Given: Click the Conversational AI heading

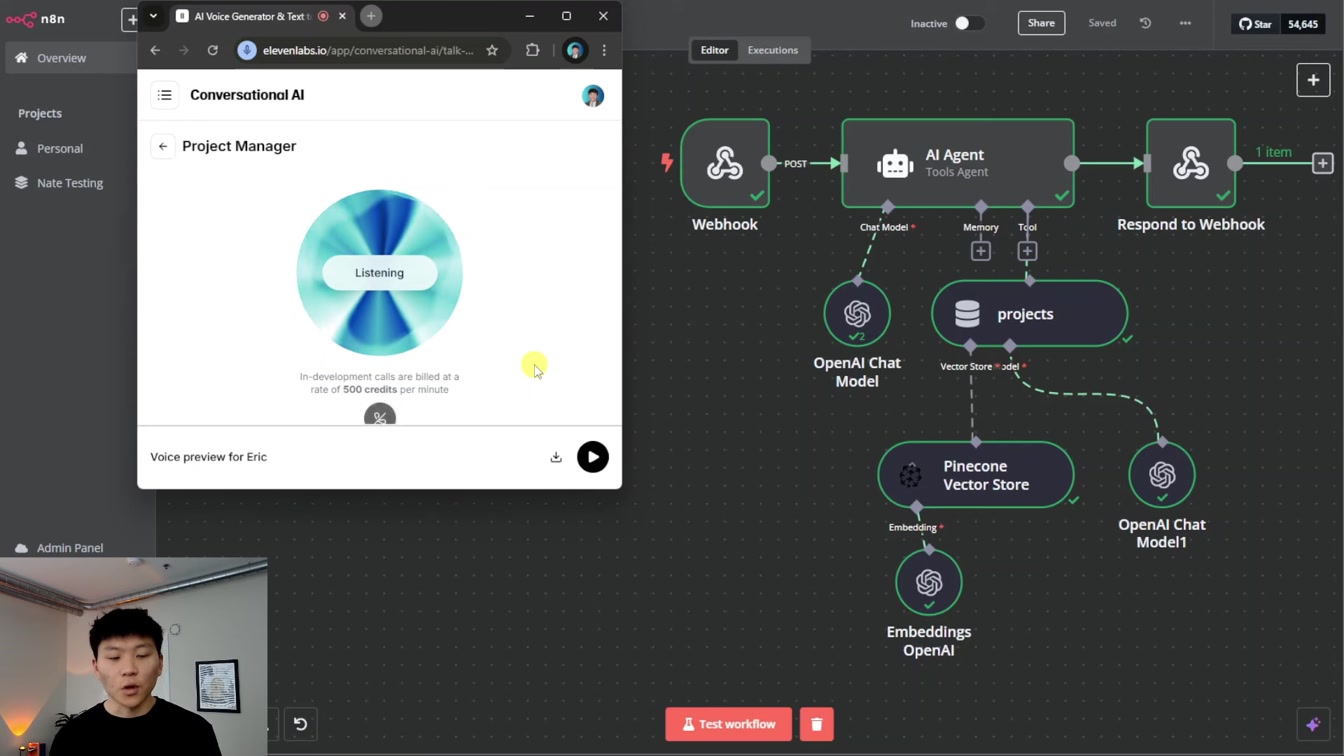Looking at the screenshot, I should tap(247, 95).
